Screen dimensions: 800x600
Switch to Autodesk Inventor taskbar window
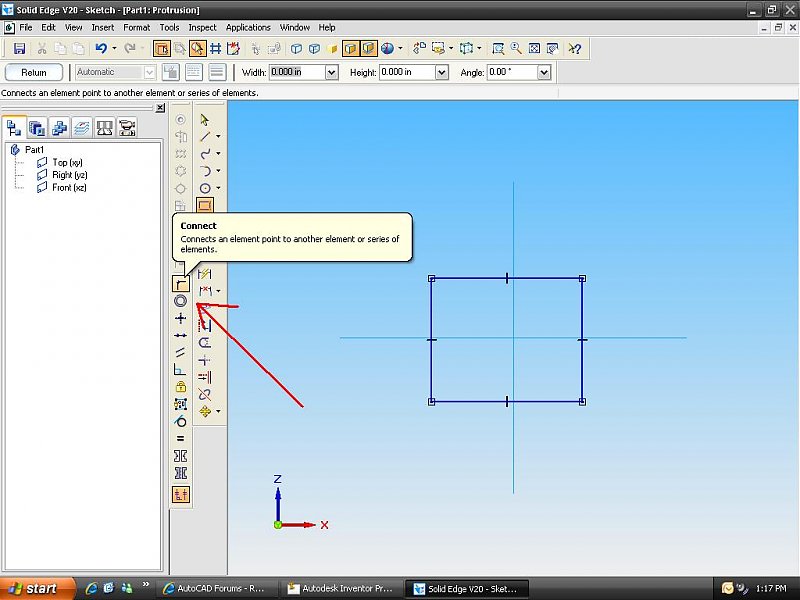[342, 588]
